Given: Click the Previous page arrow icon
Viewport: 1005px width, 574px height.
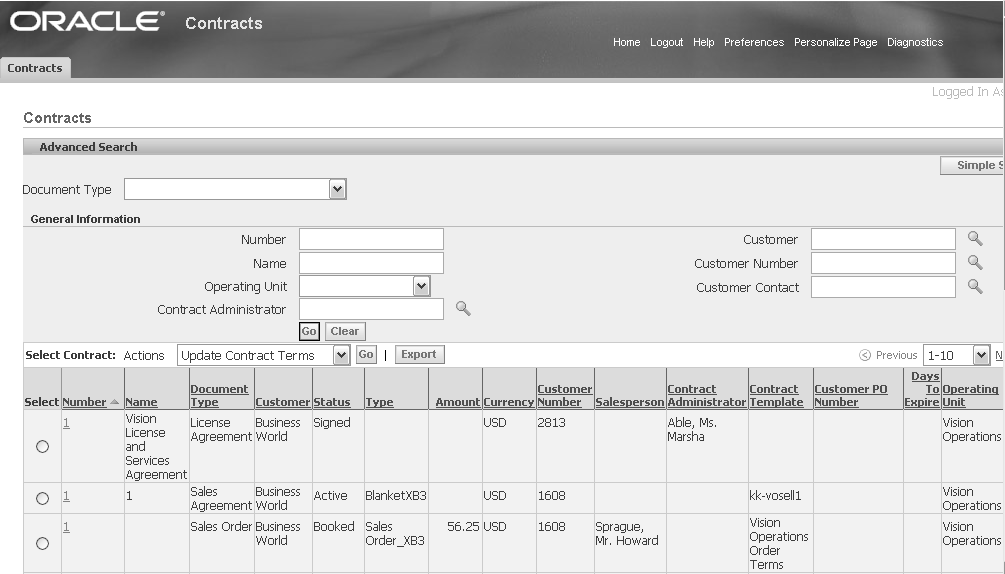Looking at the screenshot, I should pos(865,355).
